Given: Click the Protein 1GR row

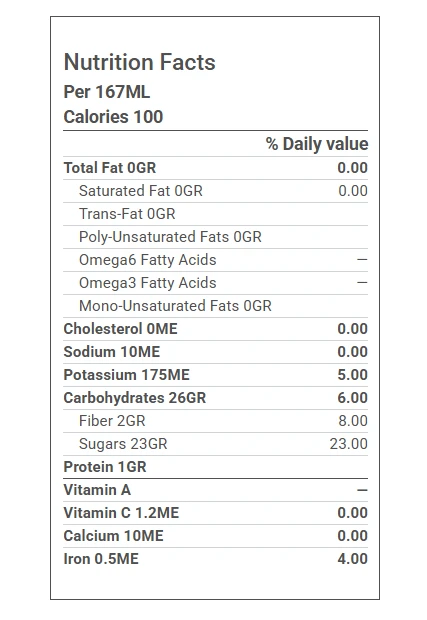Looking at the screenshot, I should (x=215, y=467).
